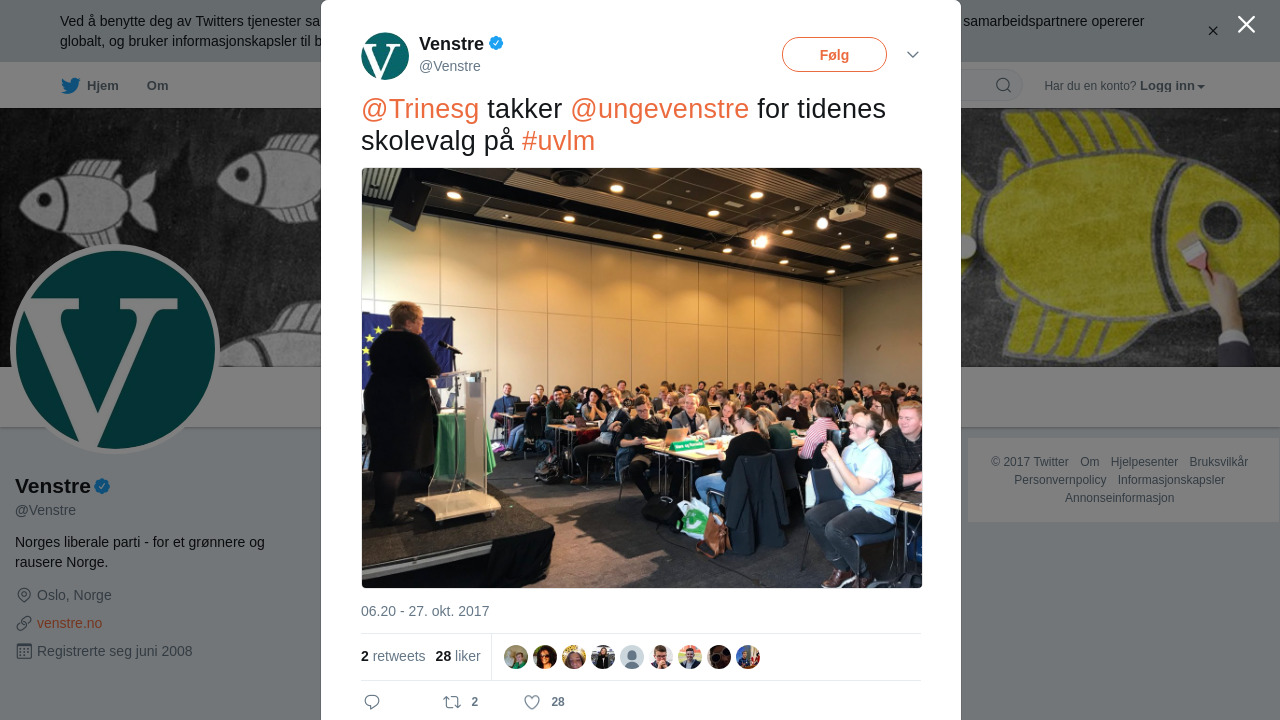Click the retweet arrows icon
Viewport: 1280px width, 720px height.
[x=452, y=702]
